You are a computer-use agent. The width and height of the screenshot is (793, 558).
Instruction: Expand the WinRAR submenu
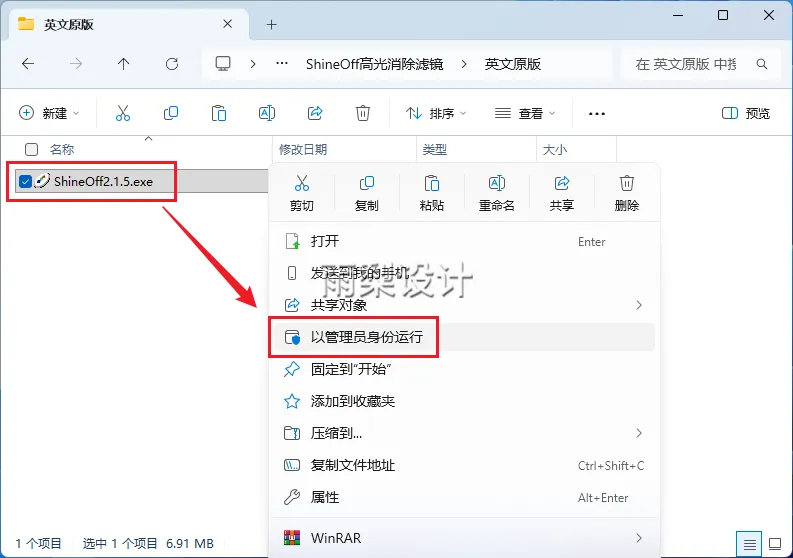pos(639,538)
